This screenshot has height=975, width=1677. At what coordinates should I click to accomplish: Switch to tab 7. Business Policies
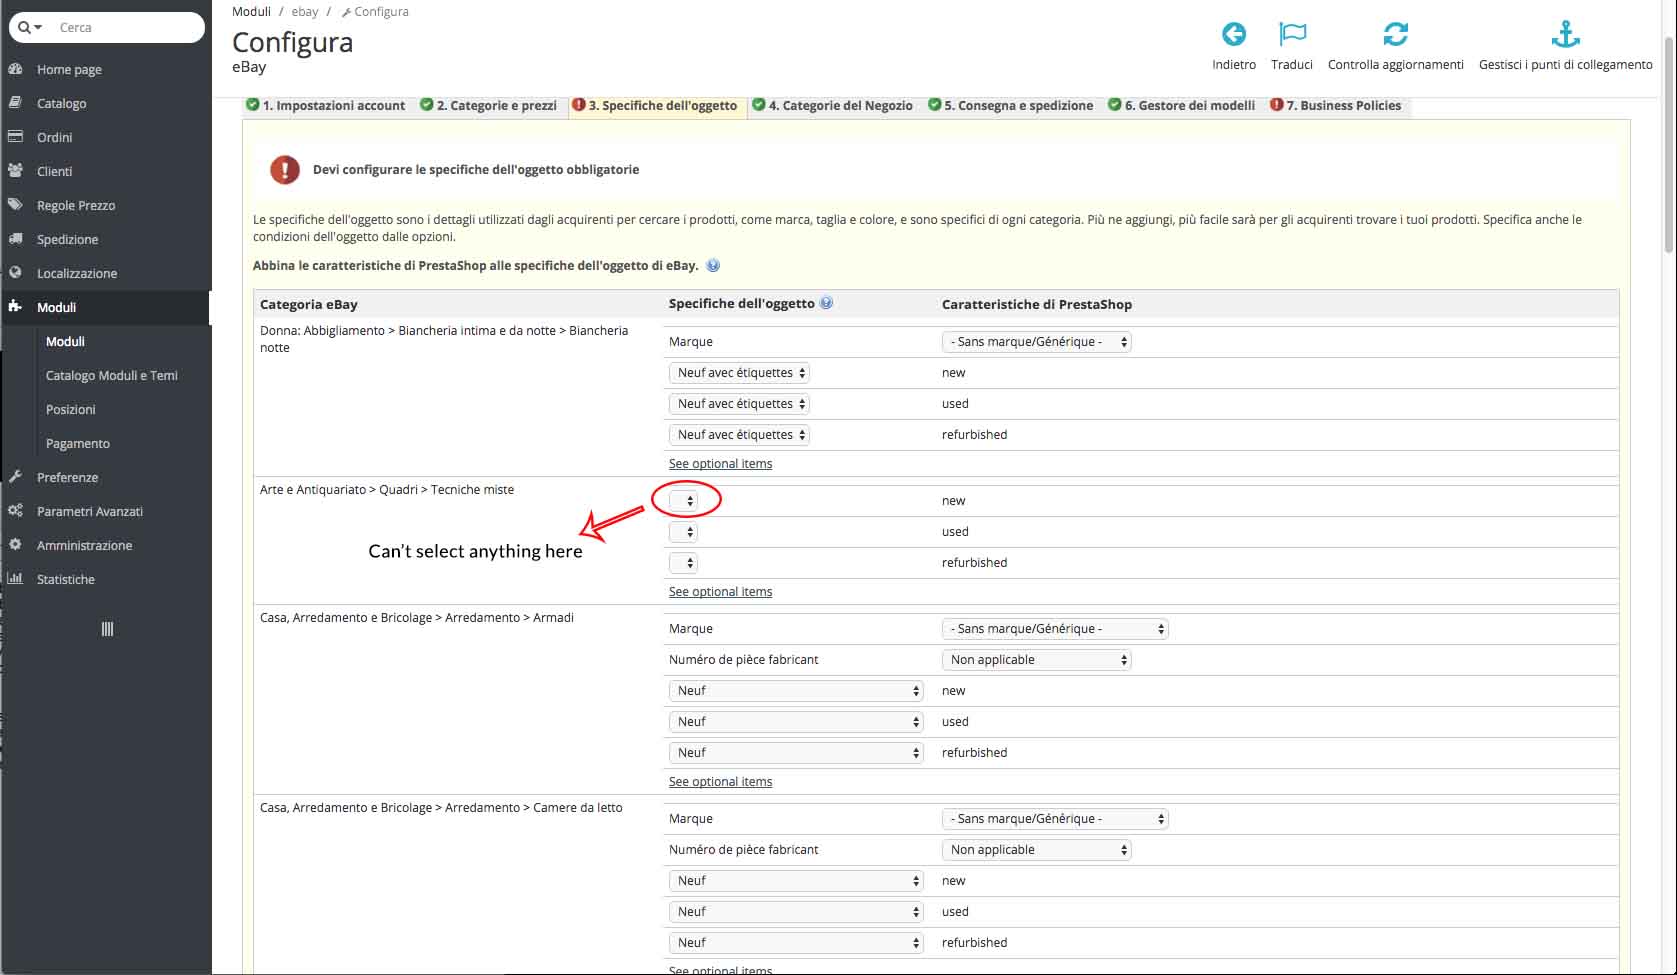pyautogui.click(x=1336, y=106)
